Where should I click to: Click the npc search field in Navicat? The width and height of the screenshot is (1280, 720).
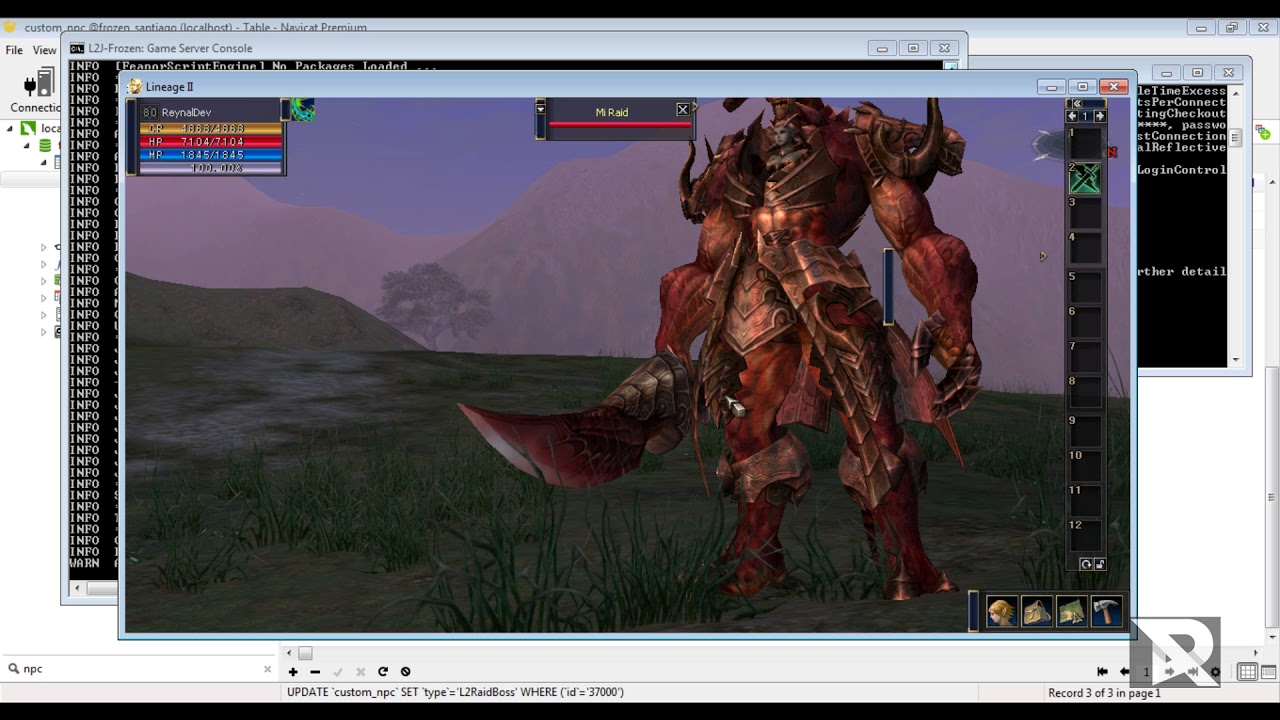point(140,669)
